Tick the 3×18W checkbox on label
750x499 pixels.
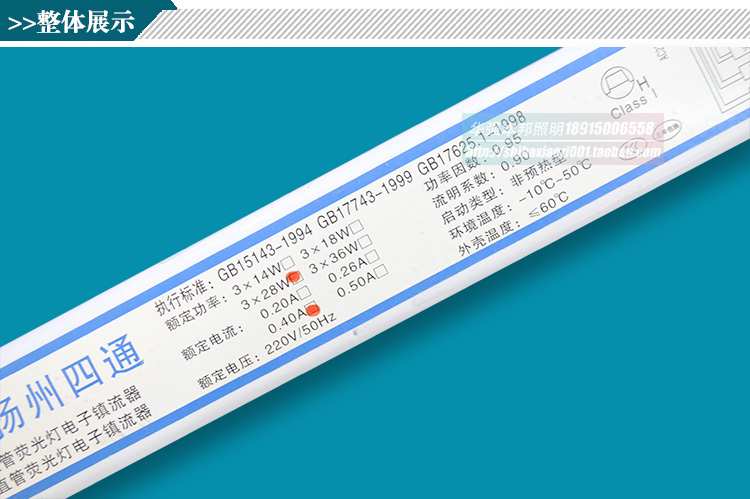click(x=357, y=226)
